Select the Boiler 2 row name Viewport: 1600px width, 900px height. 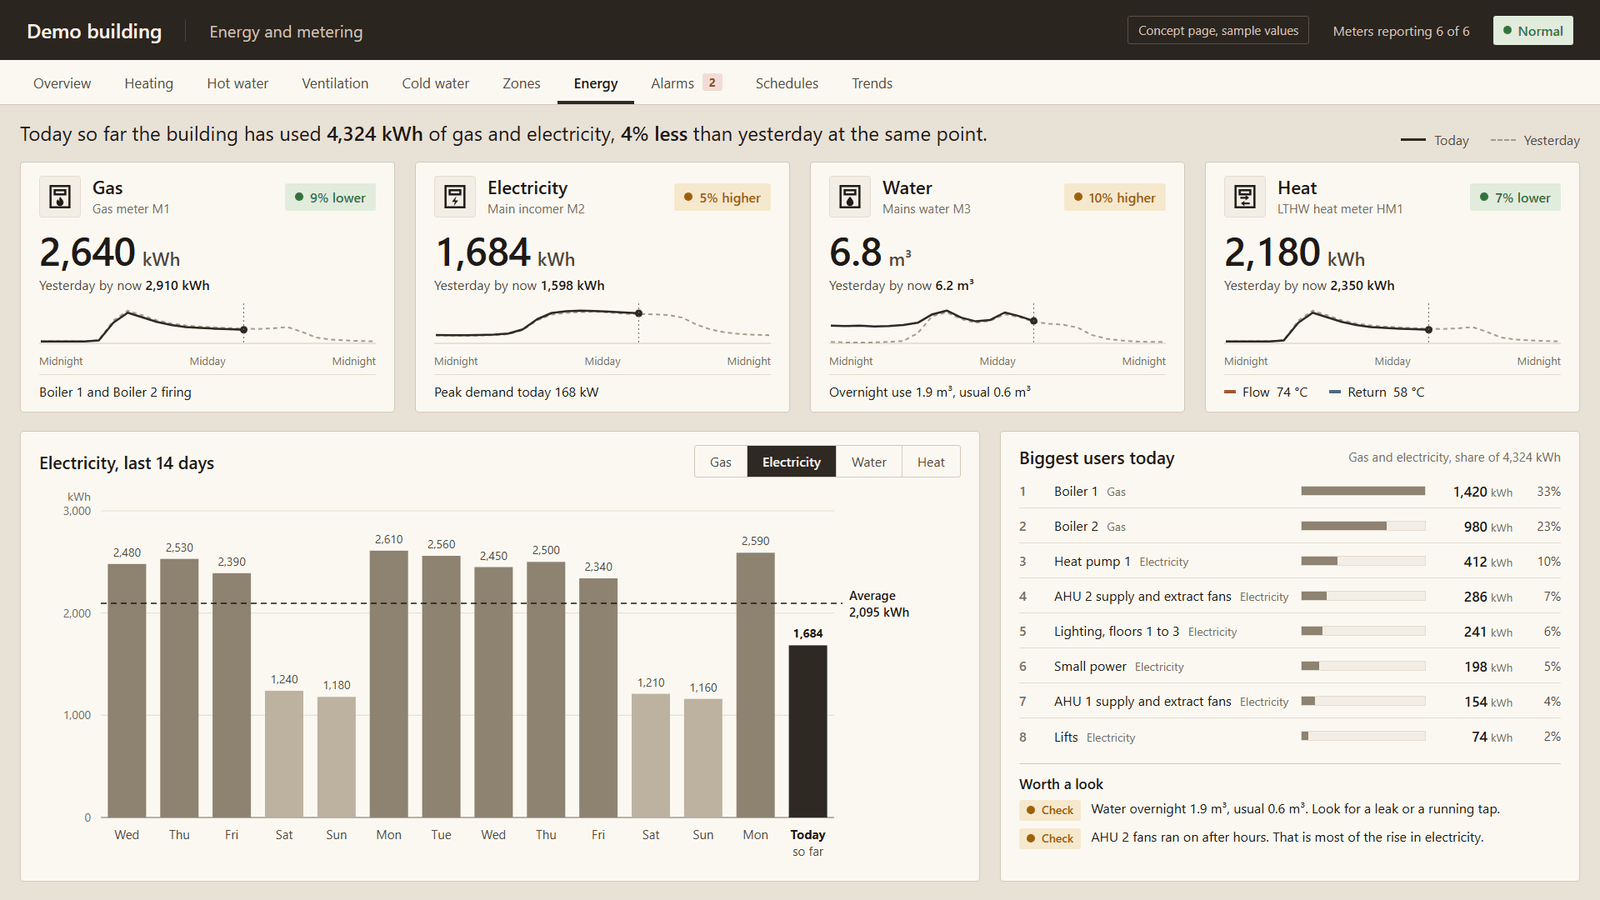pos(1076,526)
